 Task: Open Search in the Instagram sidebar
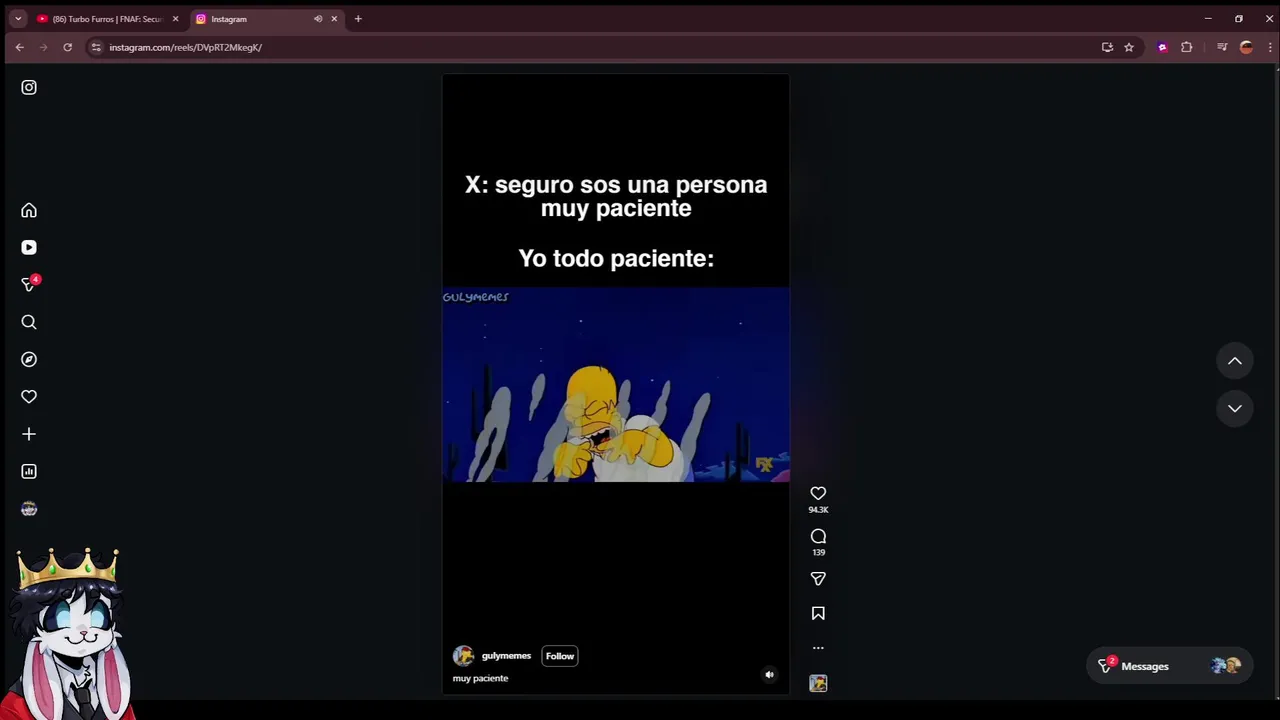coord(29,322)
